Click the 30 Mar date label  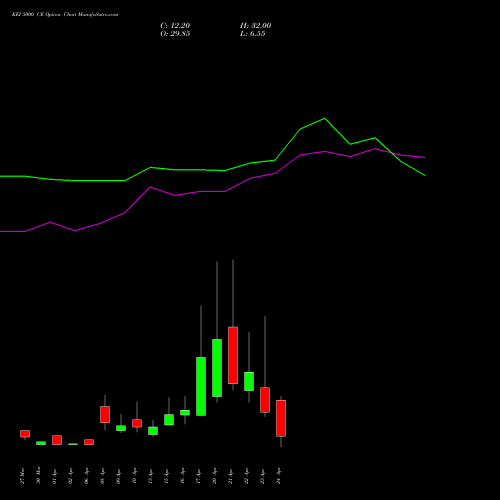click(x=38, y=475)
